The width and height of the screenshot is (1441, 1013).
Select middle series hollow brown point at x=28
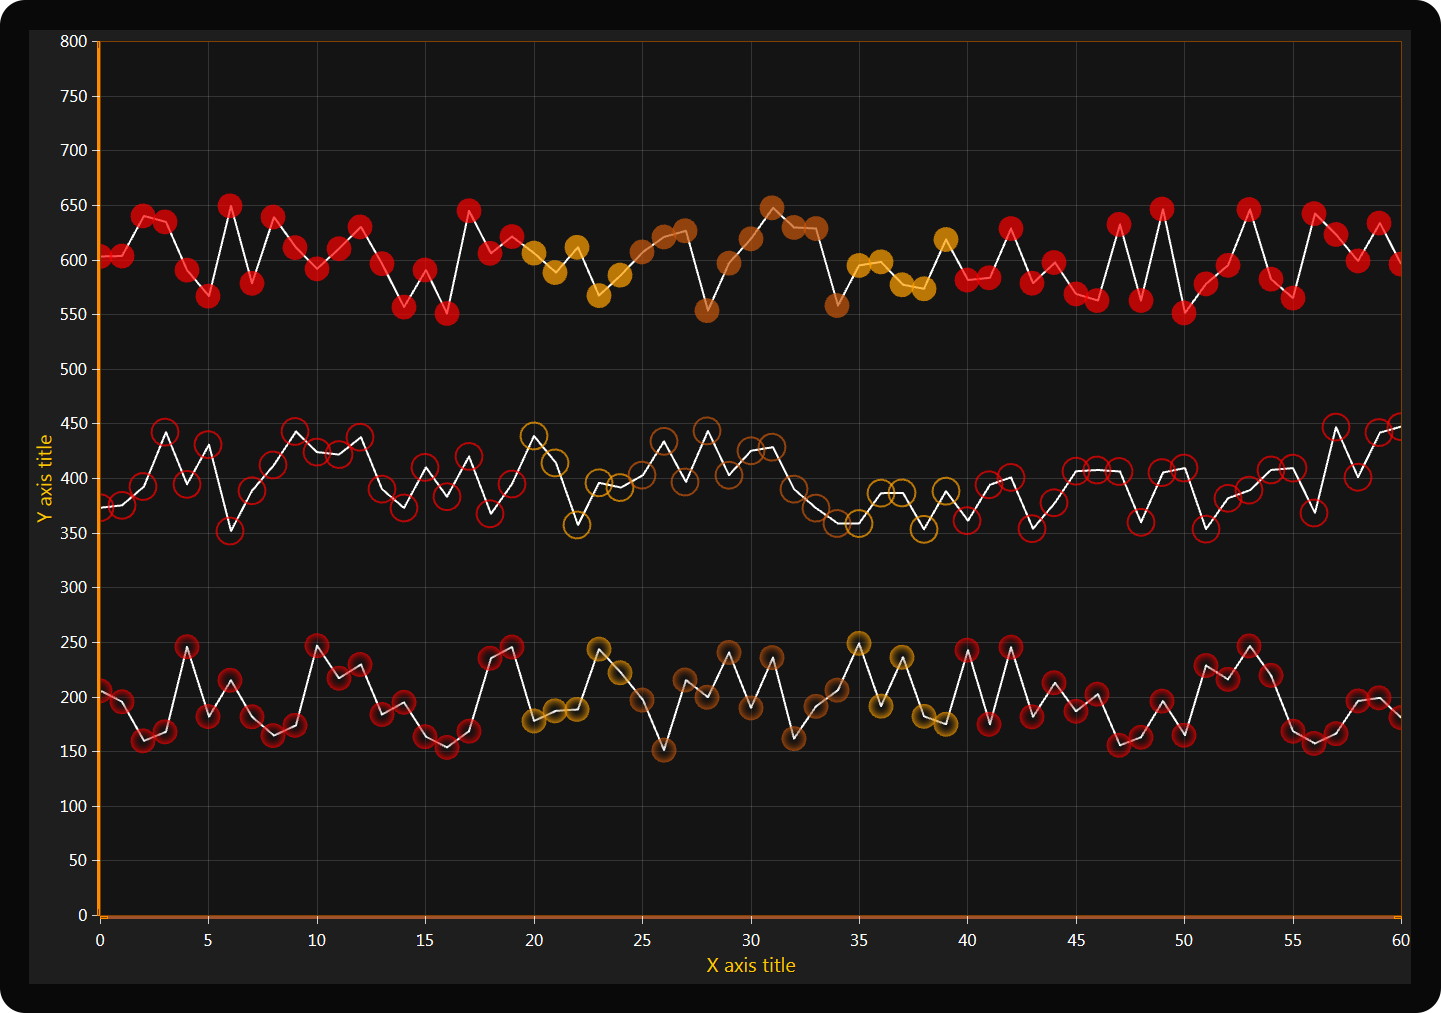[707, 431]
